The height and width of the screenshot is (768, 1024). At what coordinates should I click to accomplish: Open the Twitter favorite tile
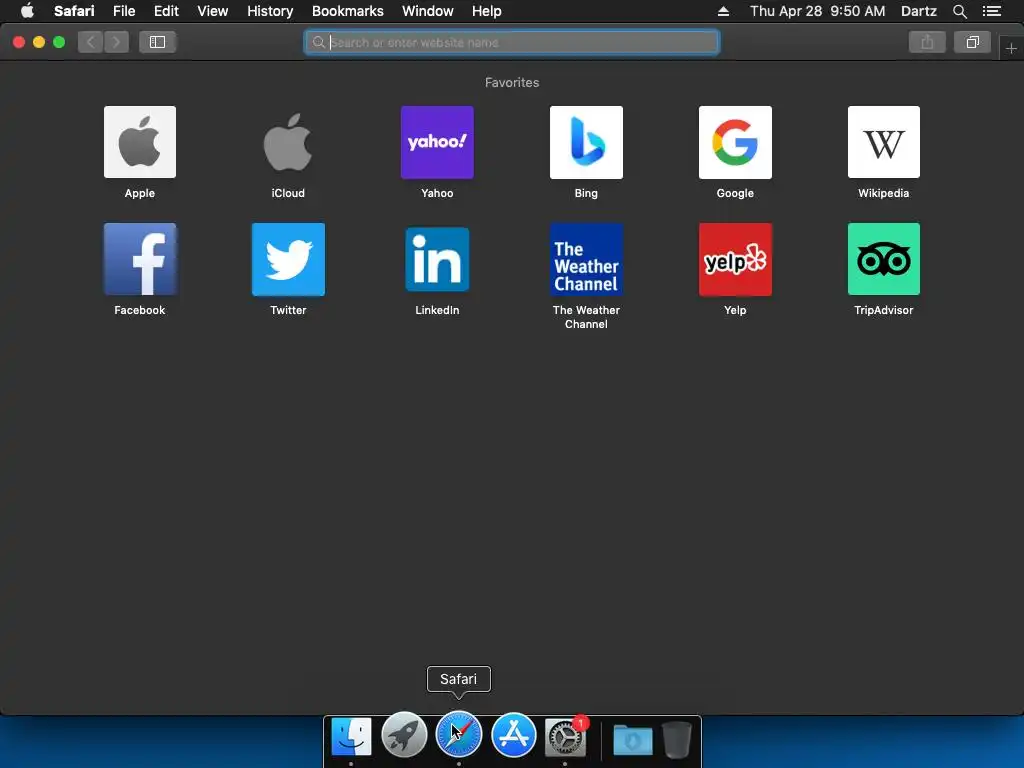[x=288, y=259]
